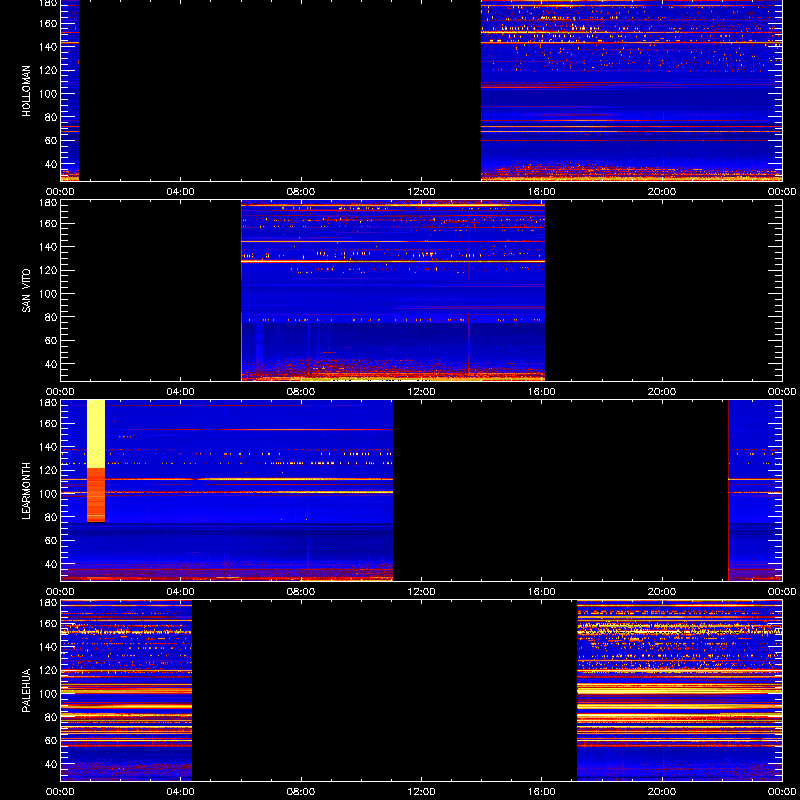Pick the 12:00 time label under San Vito panel
800x800 pixels.
[x=421, y=392]
